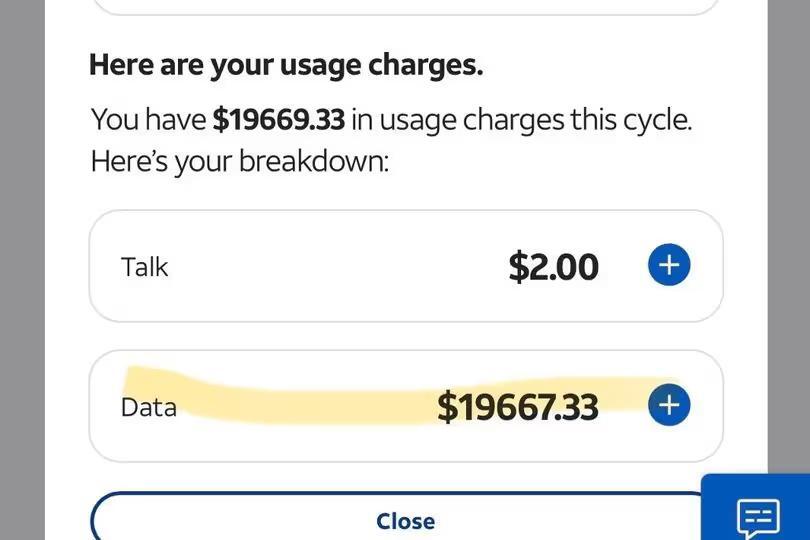Click the words "You have" in the summary
Screen dimensions: 810x540
click(148, 120)
